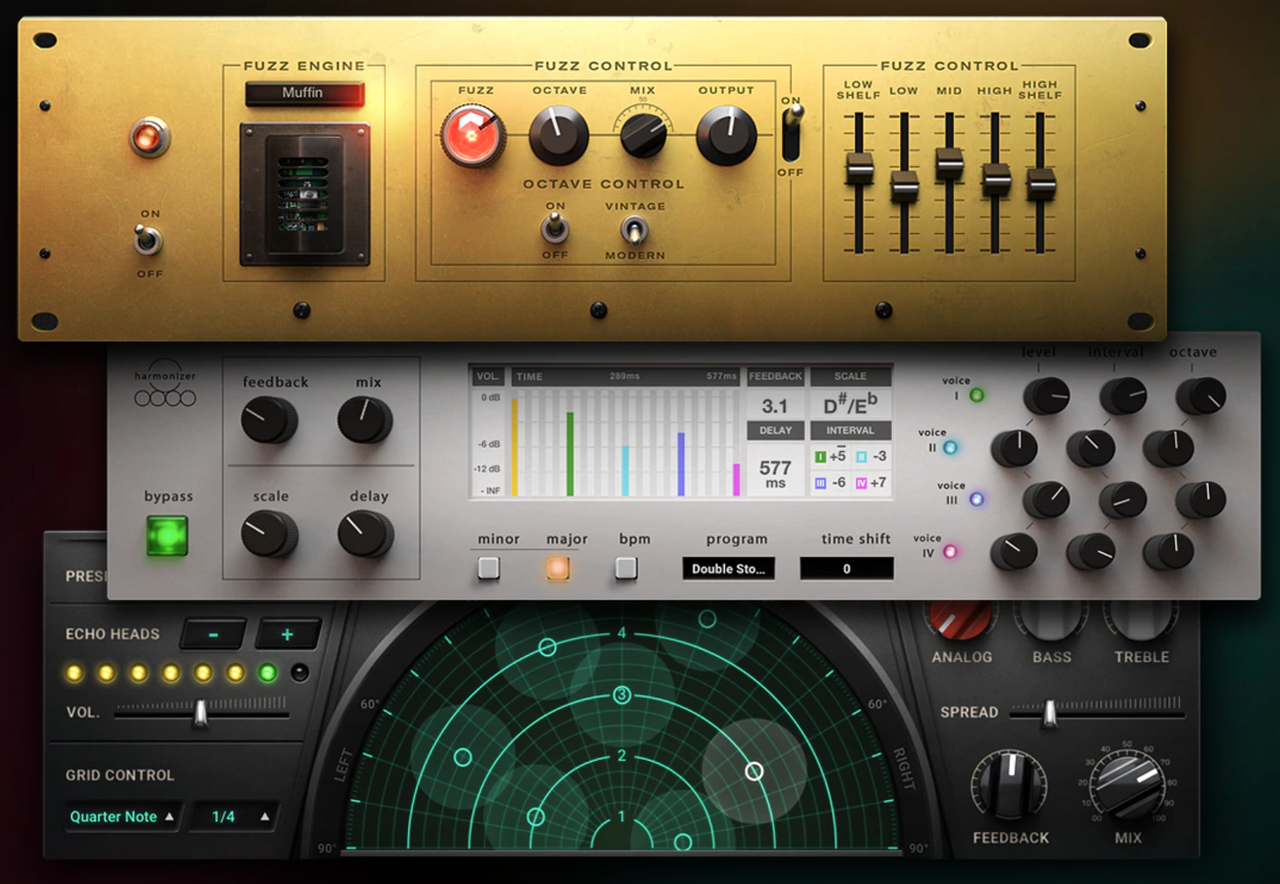Click voice III interval knob
This screenshot has height=884, width=1280.
click(1123, 499)
